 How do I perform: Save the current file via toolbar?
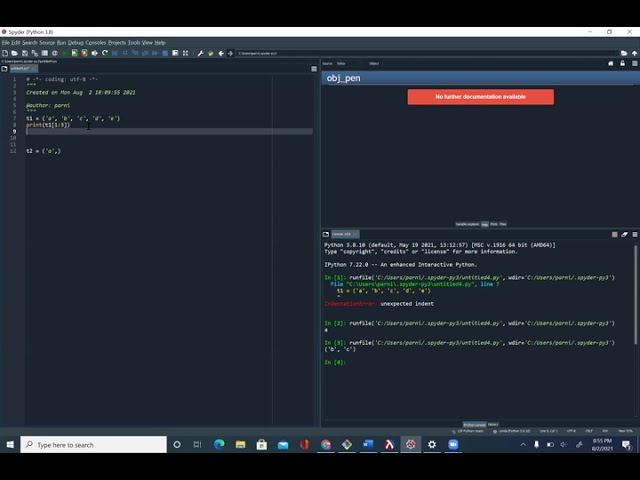coord(25,53)
